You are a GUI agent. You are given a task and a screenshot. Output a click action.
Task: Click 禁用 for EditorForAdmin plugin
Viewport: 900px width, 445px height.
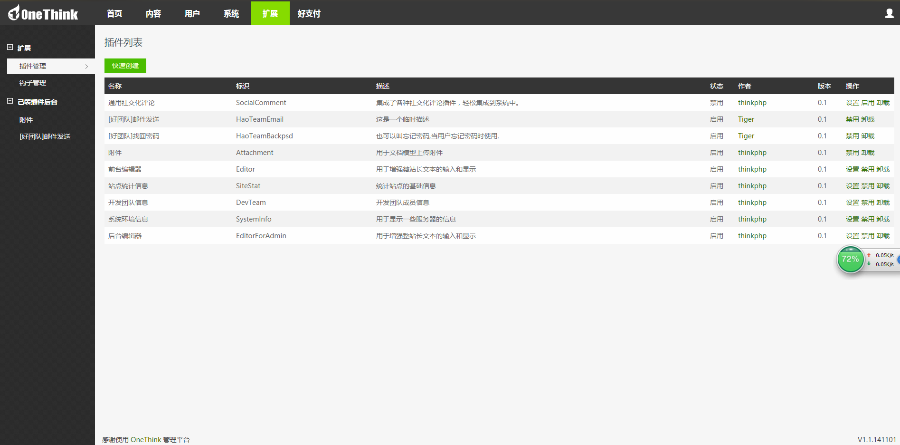[867, 236]
